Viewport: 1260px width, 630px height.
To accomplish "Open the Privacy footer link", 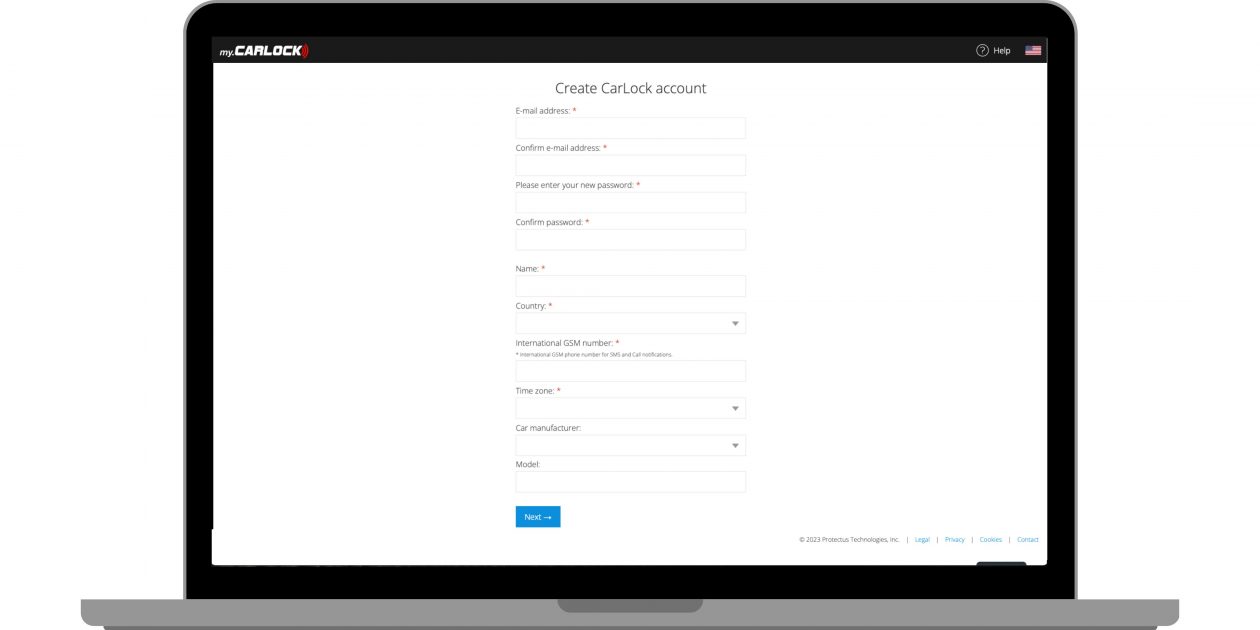I will [x=955, y=540].
